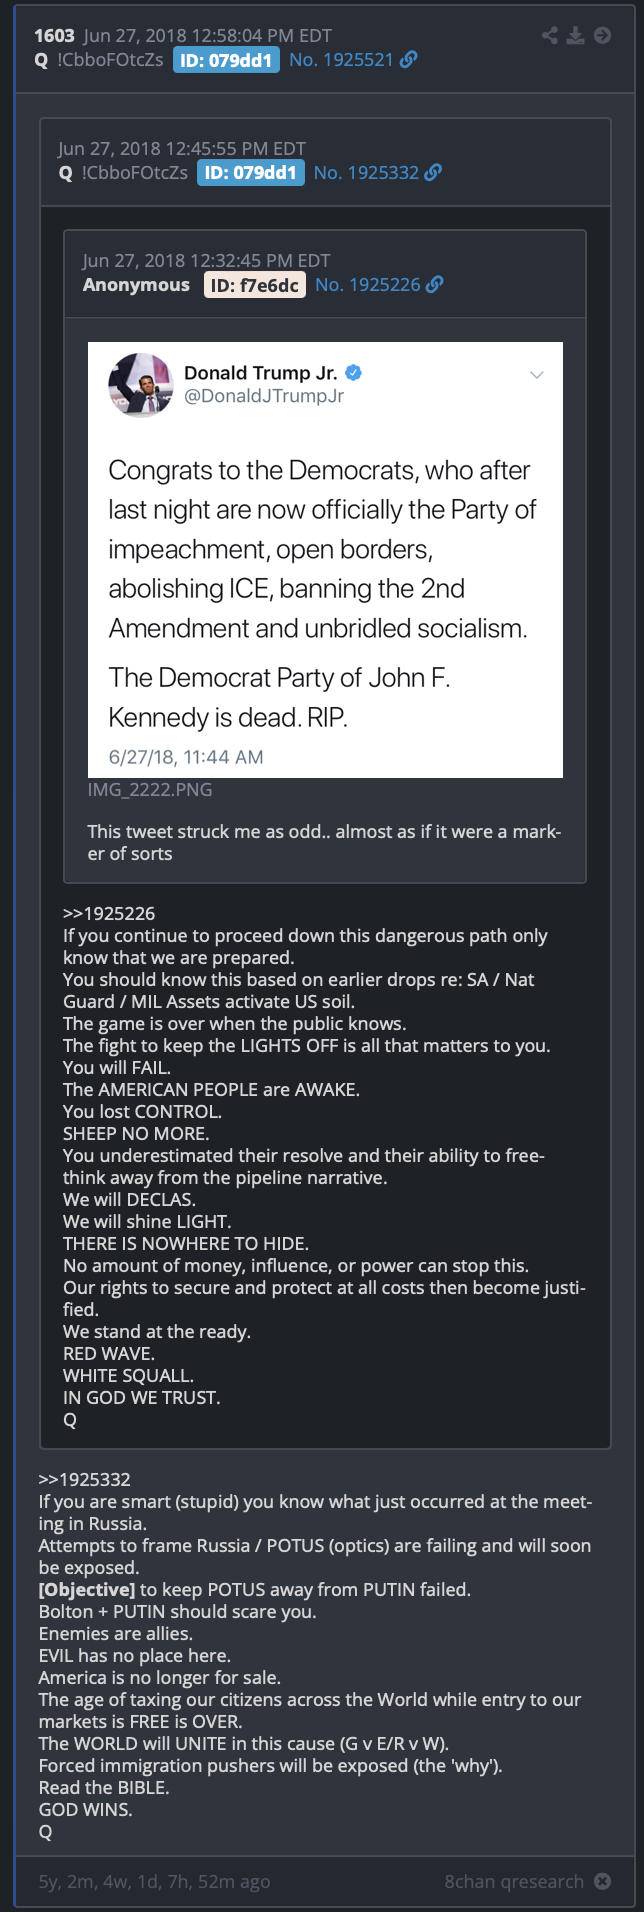Click the right-arrow circle icon in header

[602, 35]
